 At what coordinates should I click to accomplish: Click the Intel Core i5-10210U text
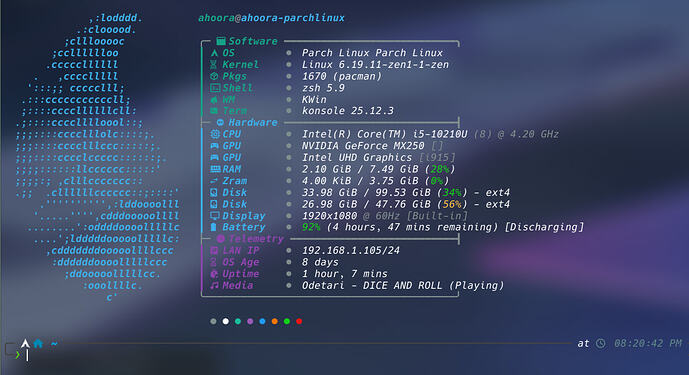pos(384,134)
